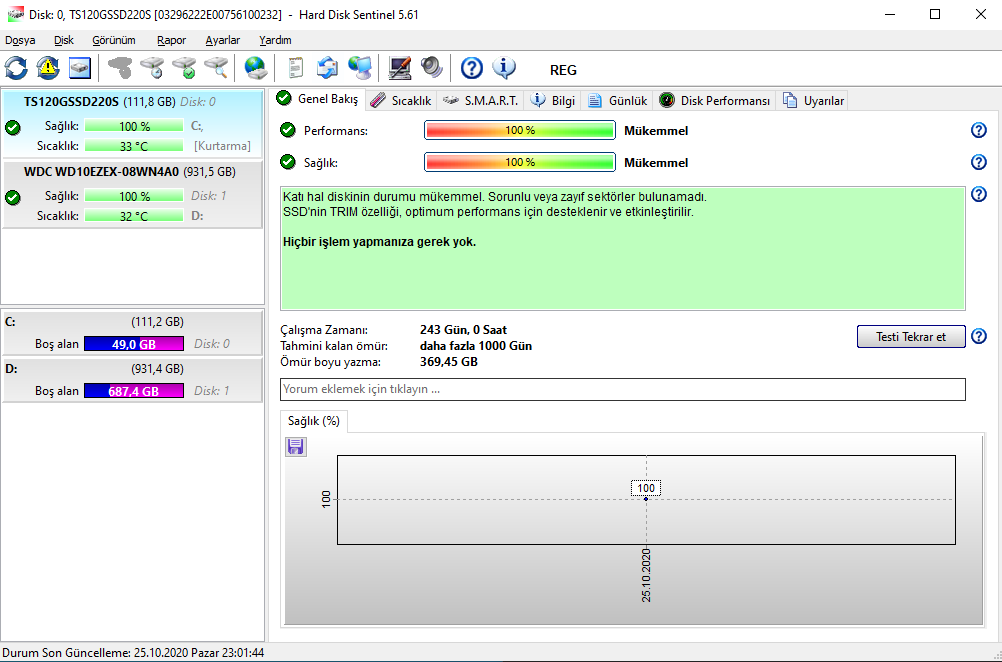Select the WDC WD10EZEX-08WN4A0 disk
Screen dimensions: 1002x662
click(101, 171)
